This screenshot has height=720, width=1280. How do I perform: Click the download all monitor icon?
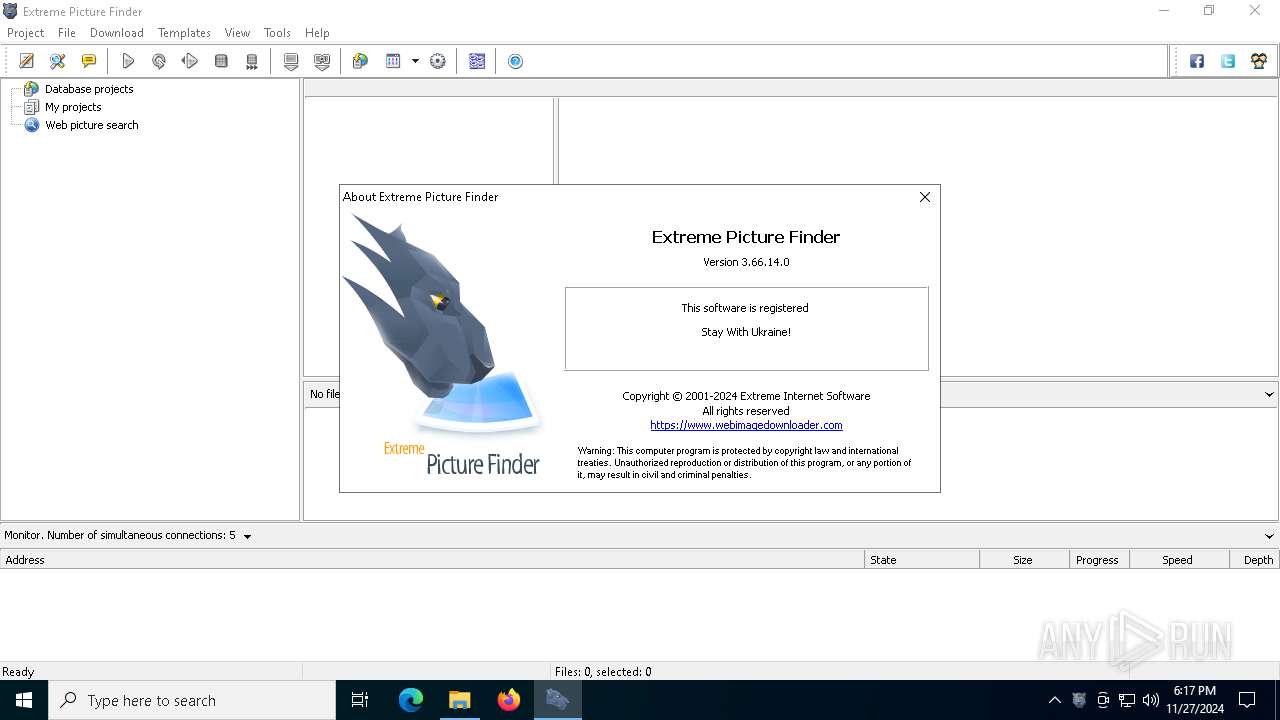[x=322, y=61]
